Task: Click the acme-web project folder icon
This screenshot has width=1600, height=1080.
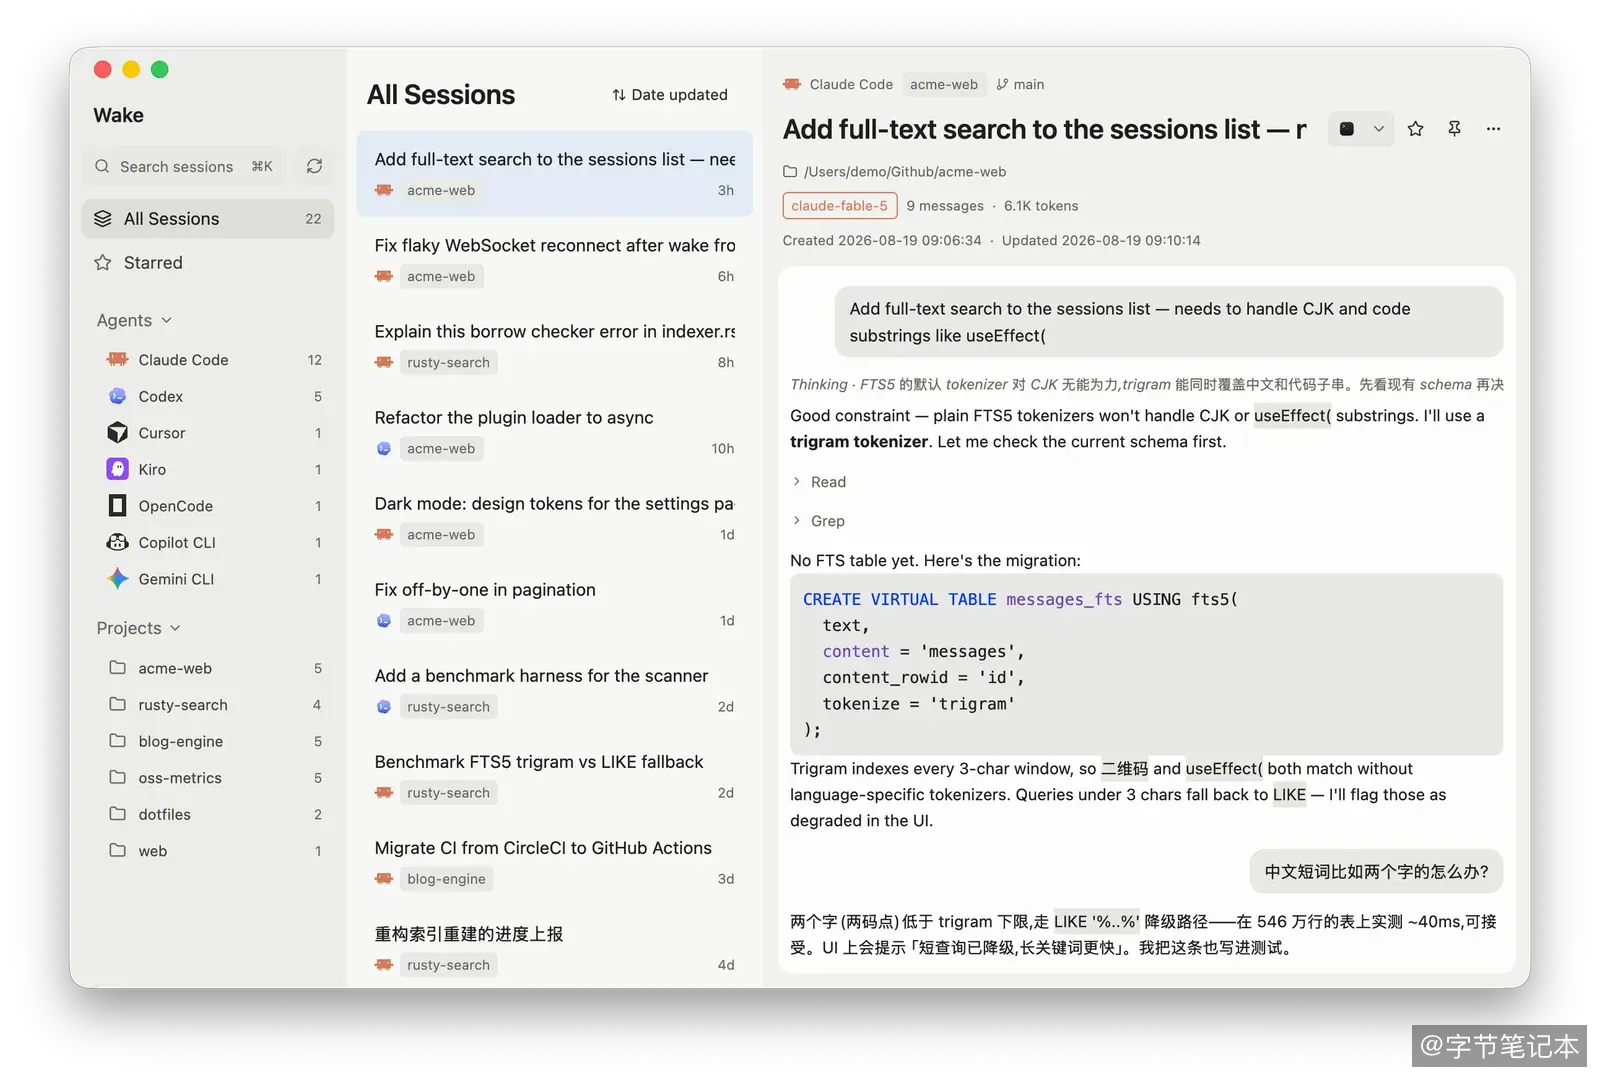Action: [117, 667]
